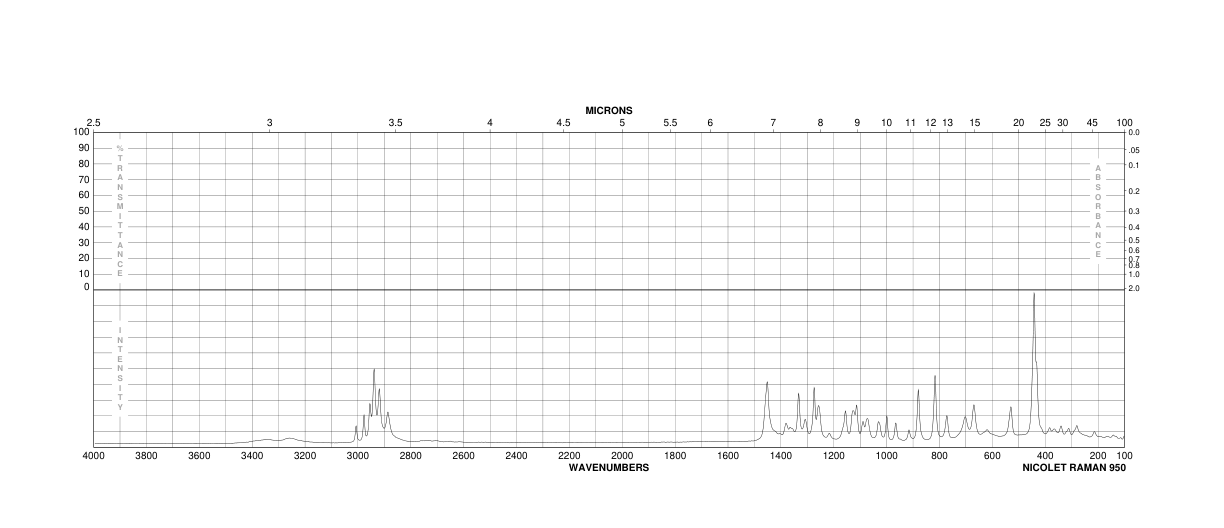Select the NICOLET RAMAN 950 label
1224x528 pixels.
1074,467
